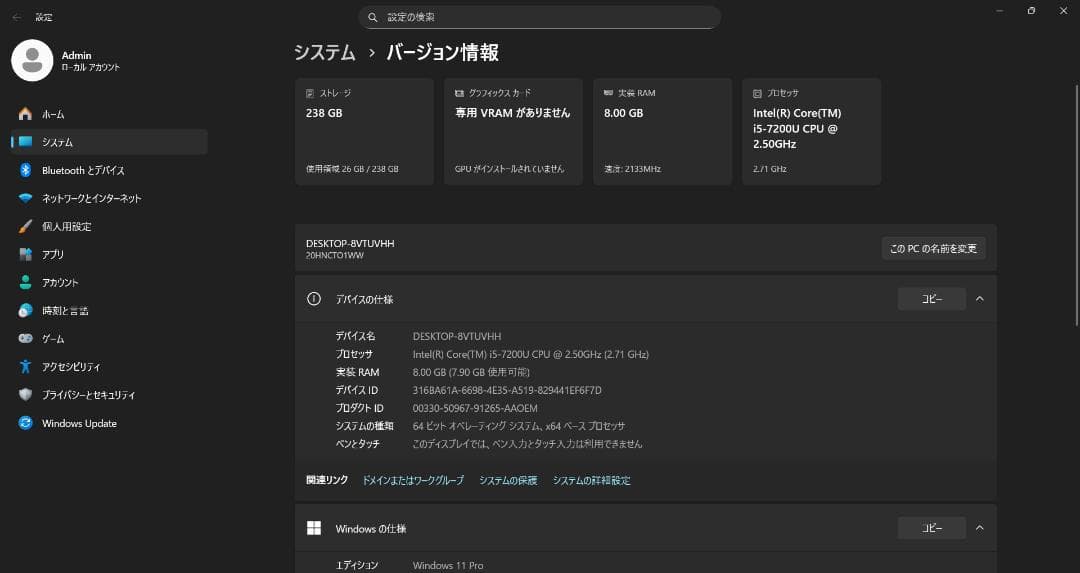Image resolution: width=1080 pixels, height=573 pixels.
Task: Open ゲーム settings in the sidebar
Action: 109,339
